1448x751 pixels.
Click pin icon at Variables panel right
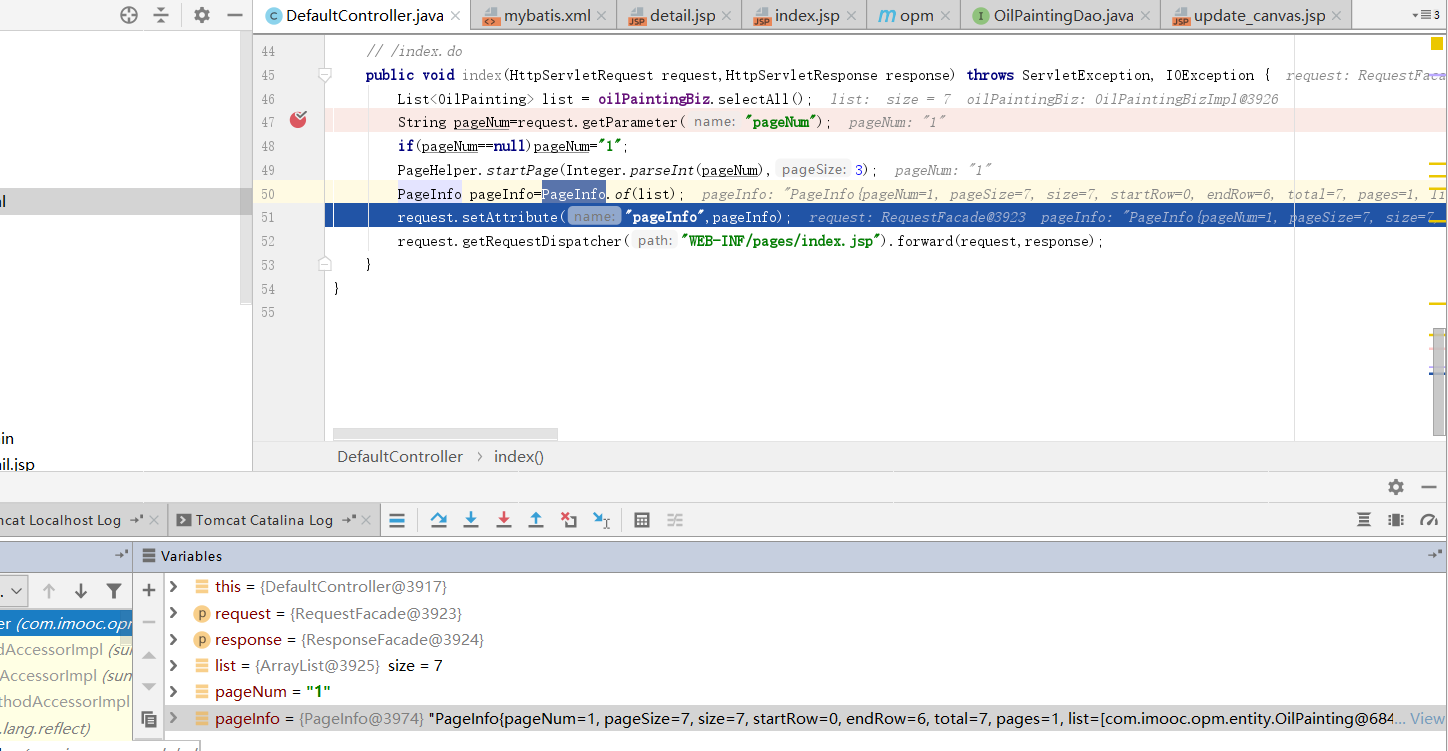1435,555
